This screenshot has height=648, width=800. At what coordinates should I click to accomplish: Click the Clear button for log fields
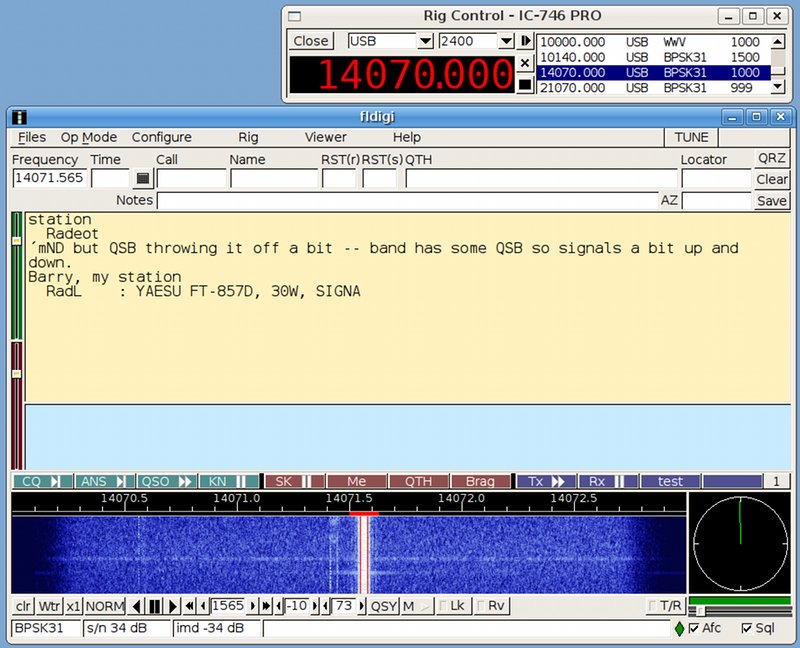[x=771, y=180]
